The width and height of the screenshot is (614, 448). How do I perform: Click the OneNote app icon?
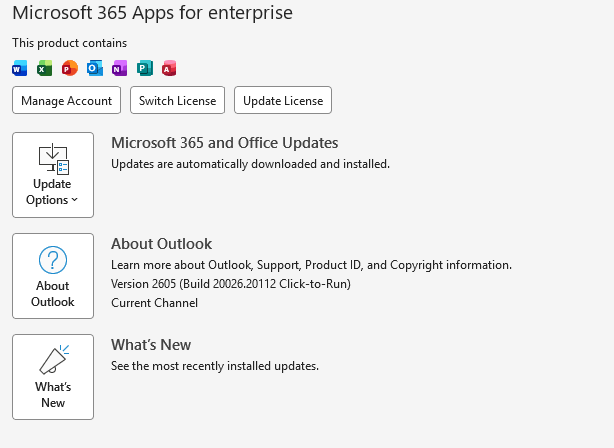point(120,68)
